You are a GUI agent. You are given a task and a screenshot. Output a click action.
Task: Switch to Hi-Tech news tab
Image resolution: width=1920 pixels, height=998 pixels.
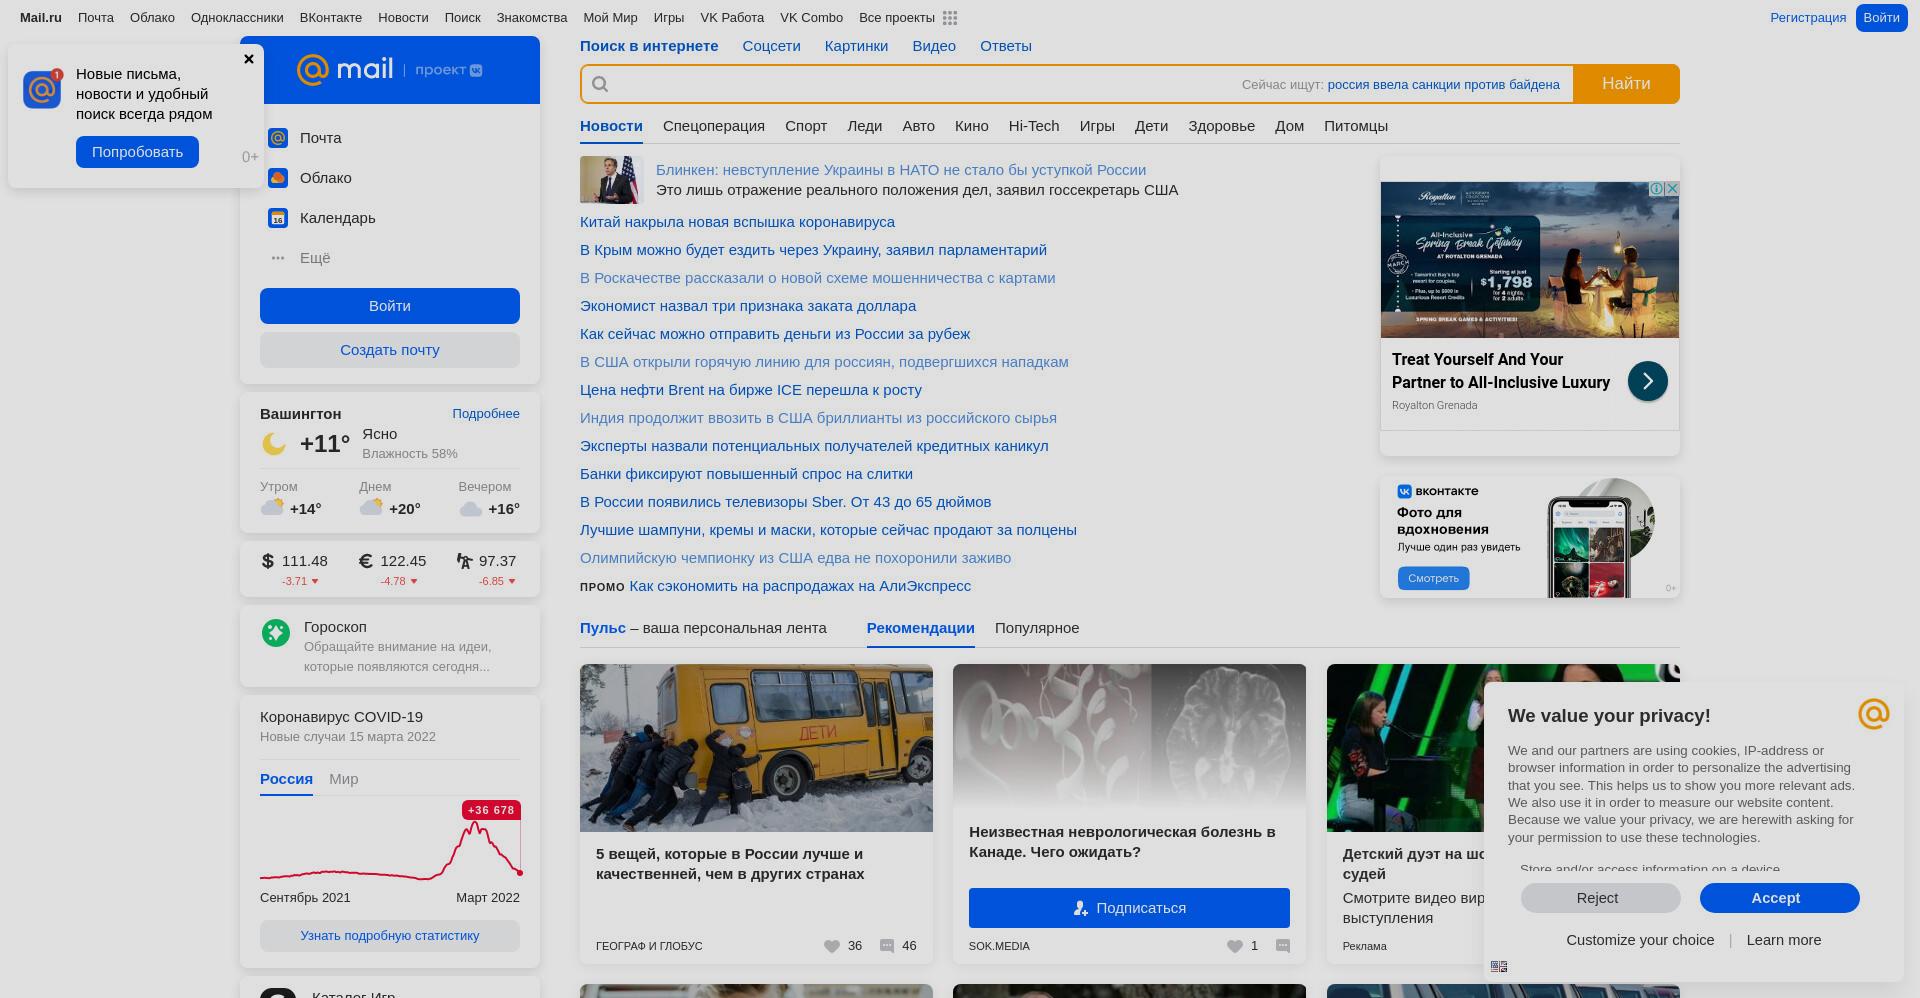point(1034,126)
